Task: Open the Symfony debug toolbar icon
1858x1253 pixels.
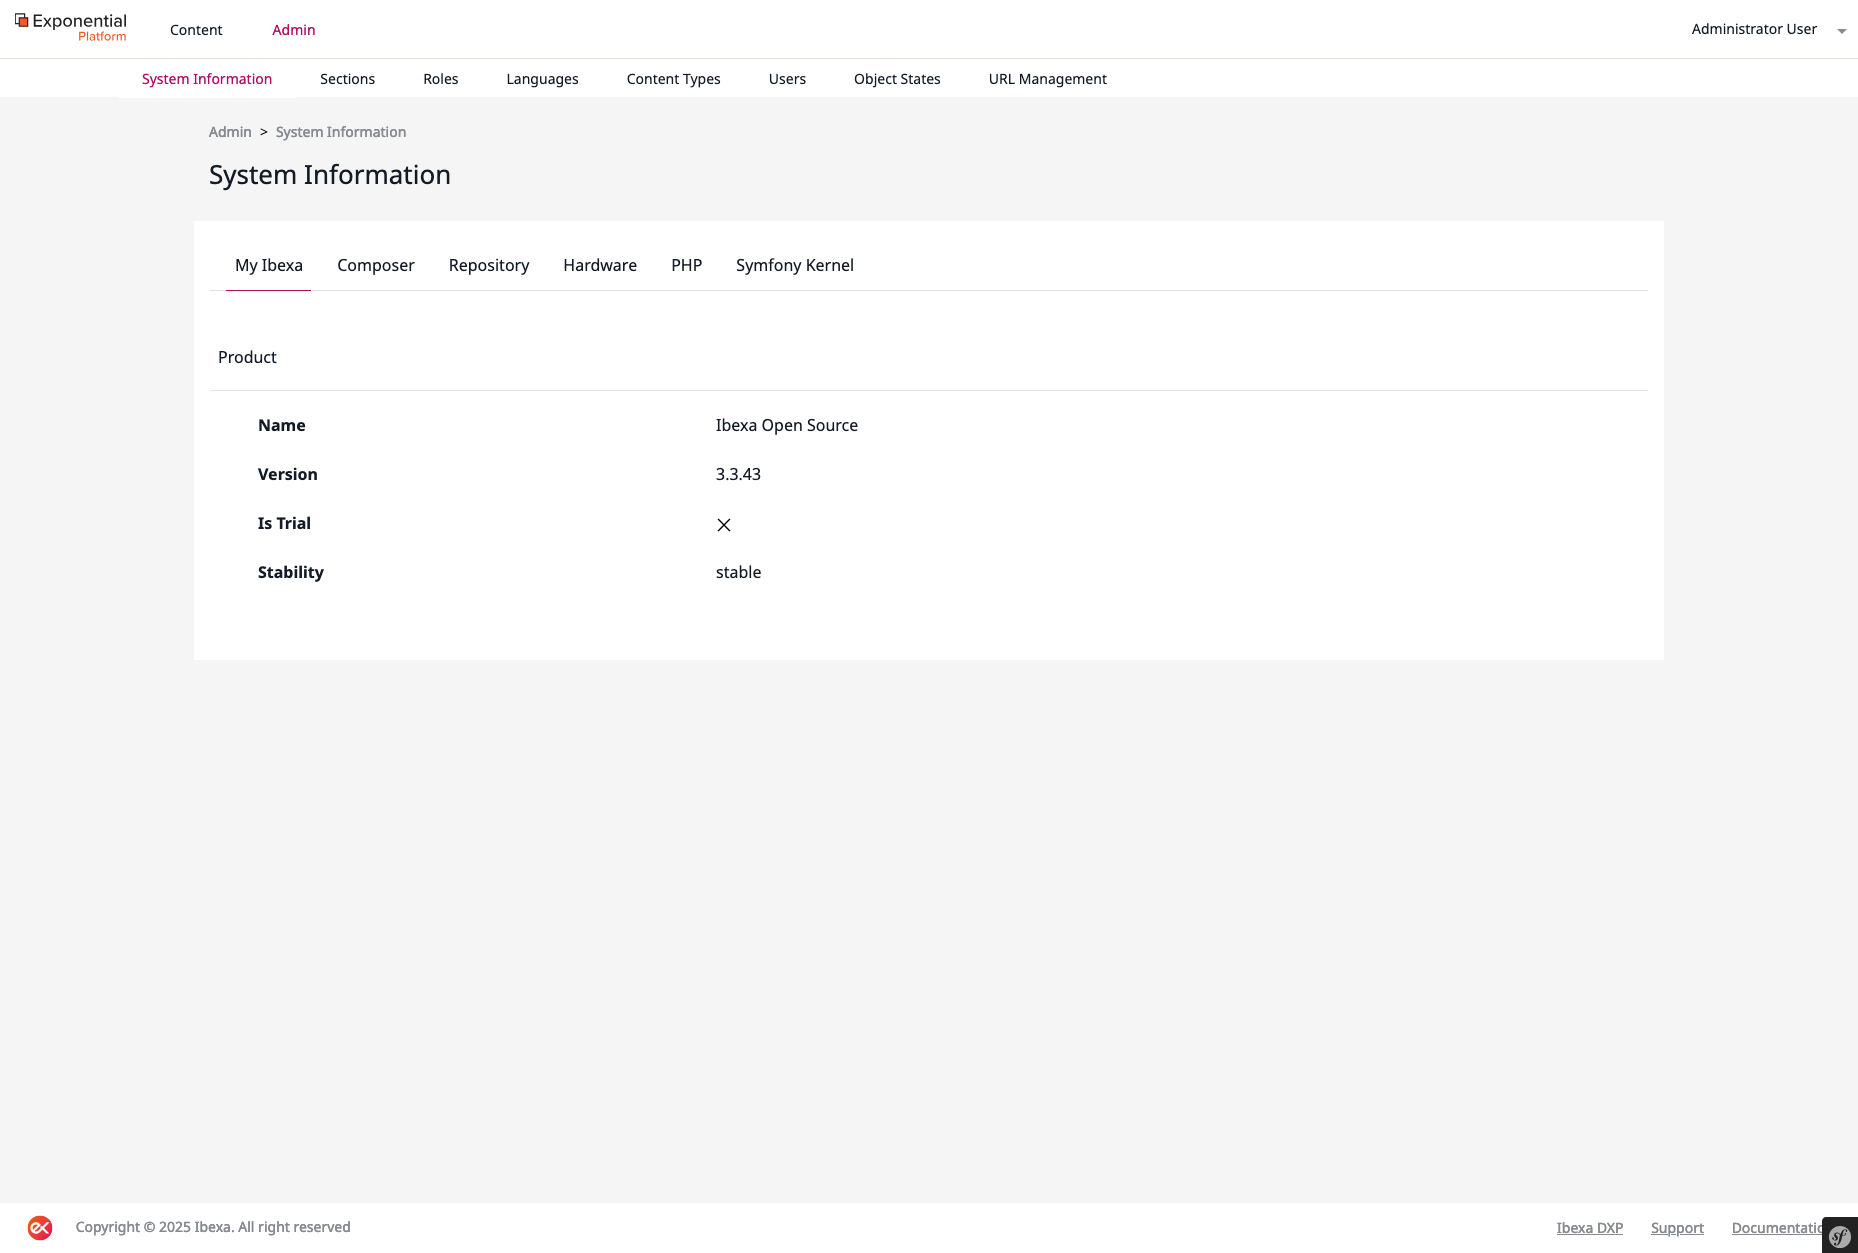Action: (x=1839, y=1236)
